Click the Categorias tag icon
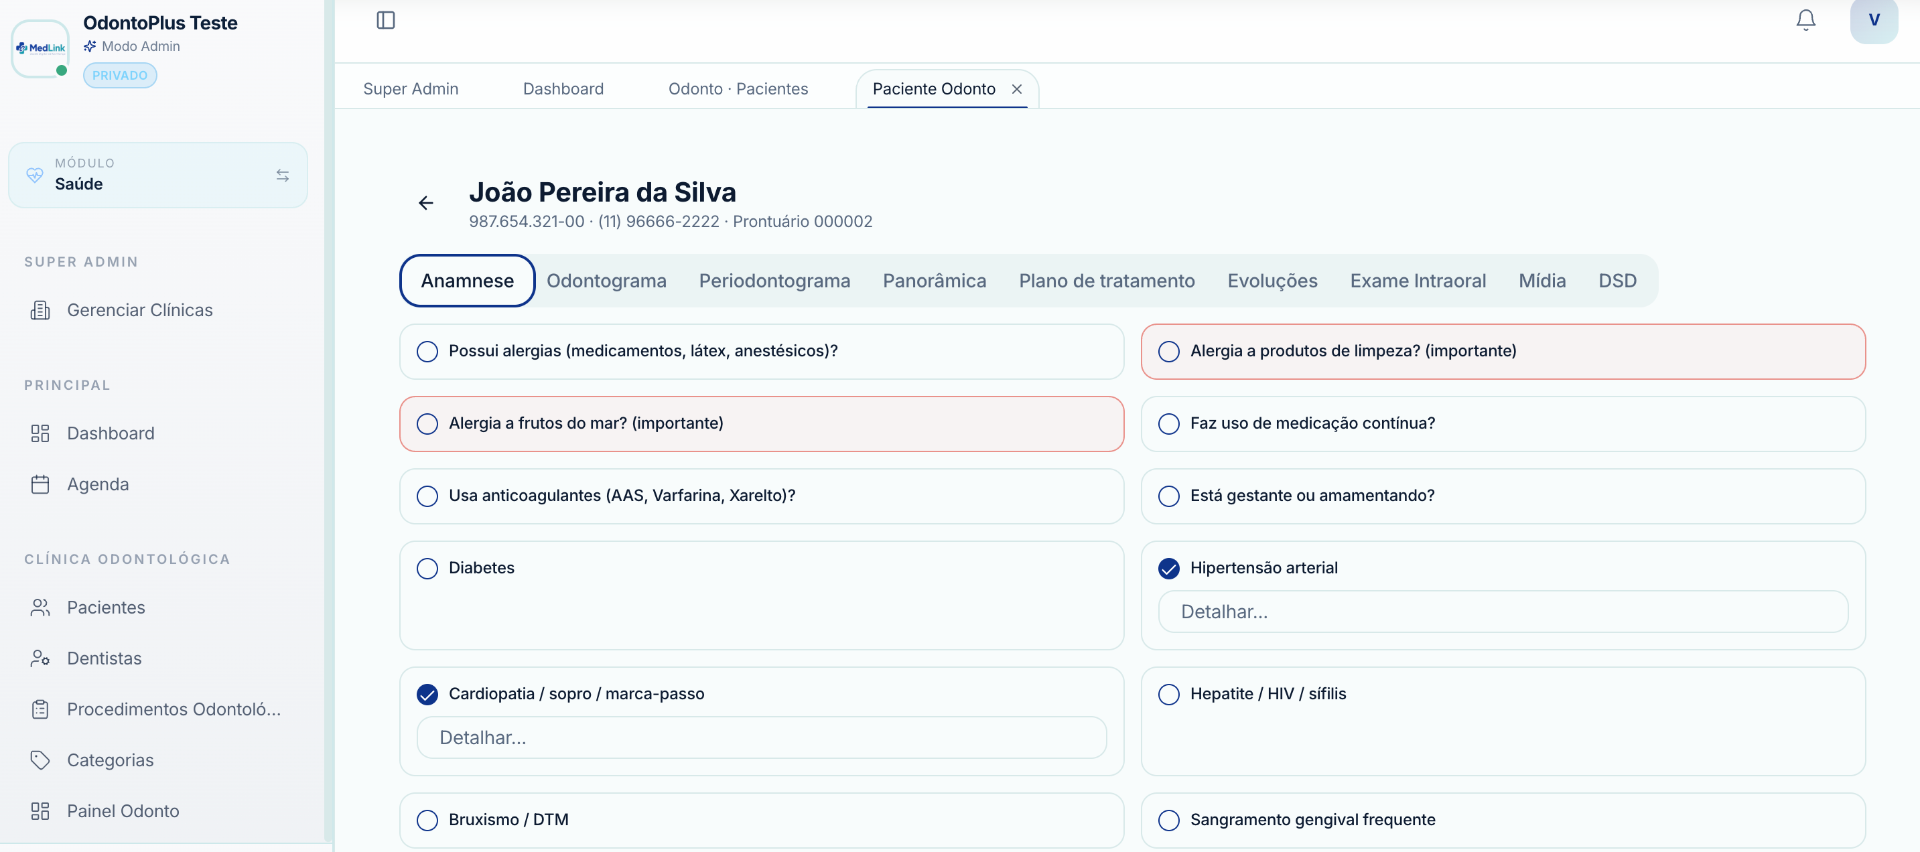This screenshot has width=1920, height=852. click(40, 760)
